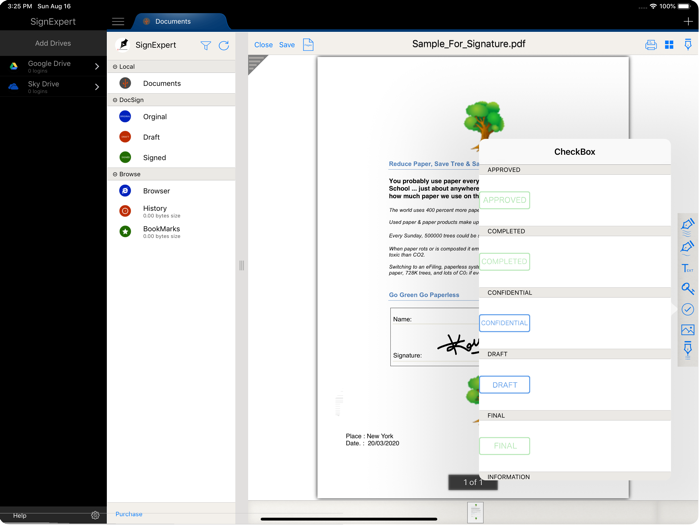
Task: Switch to the Documents tab
Action: pos(179,21)
